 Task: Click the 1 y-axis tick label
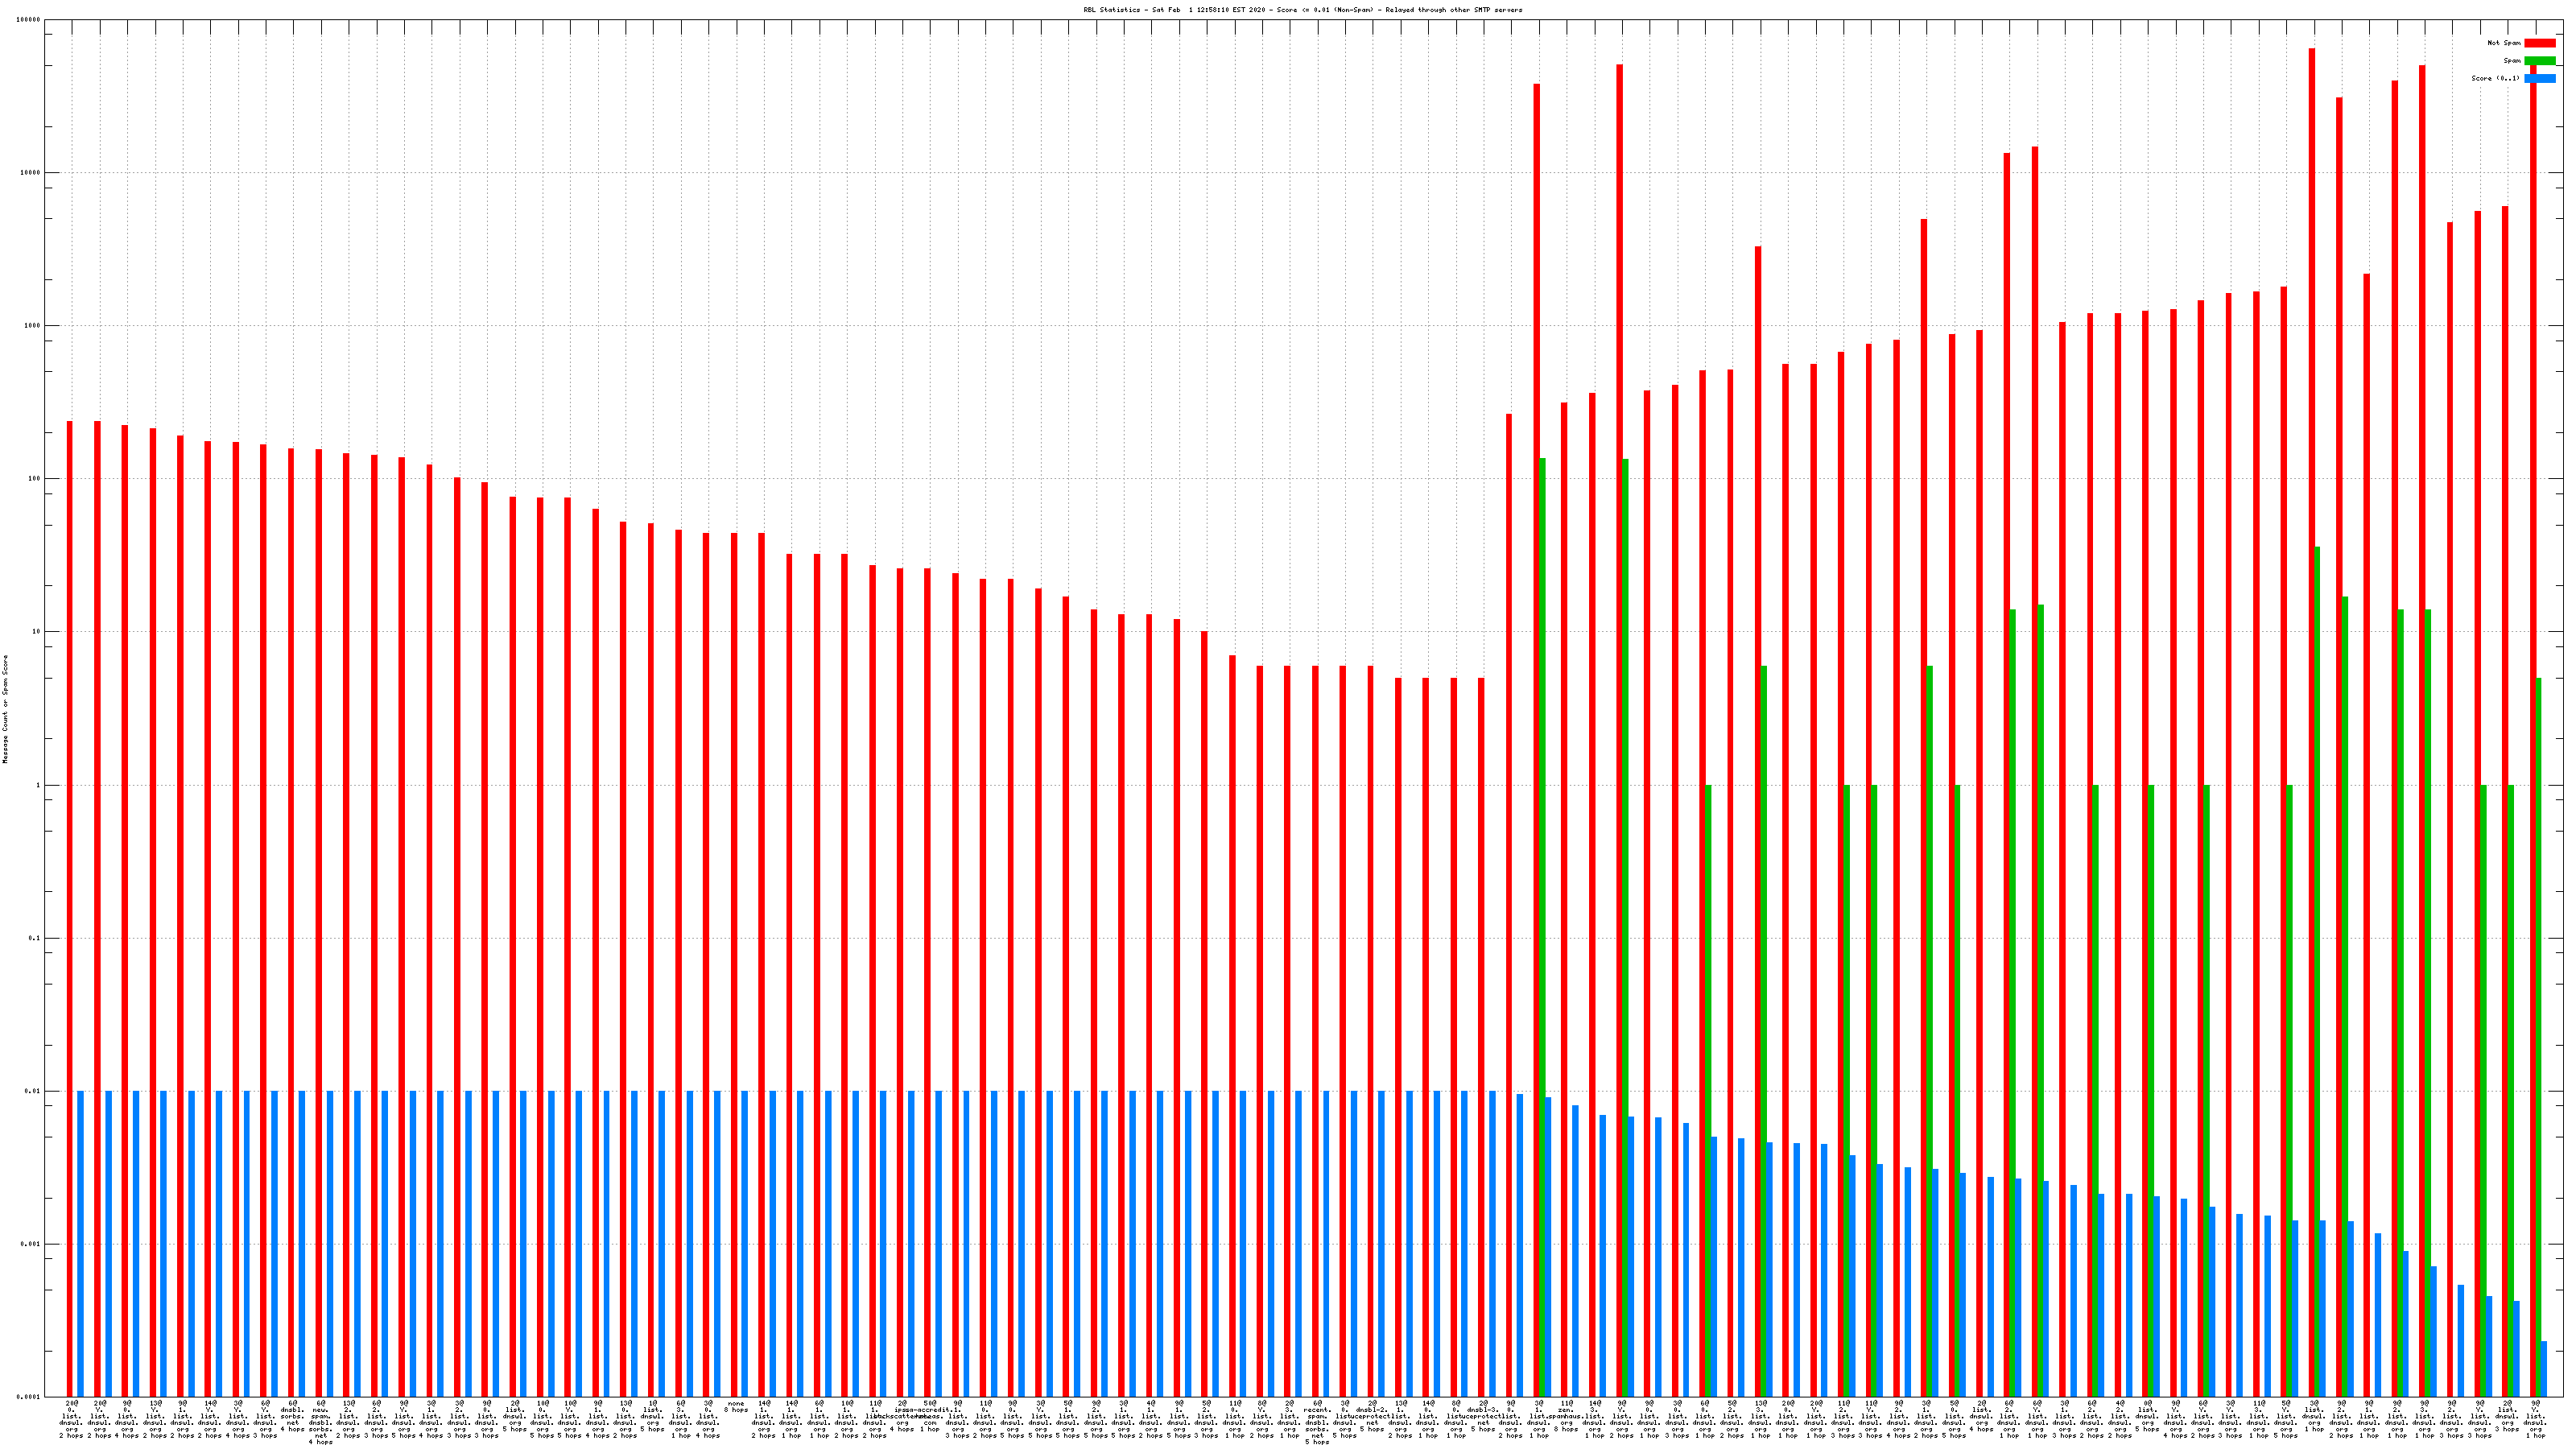[x=39, y=785]
